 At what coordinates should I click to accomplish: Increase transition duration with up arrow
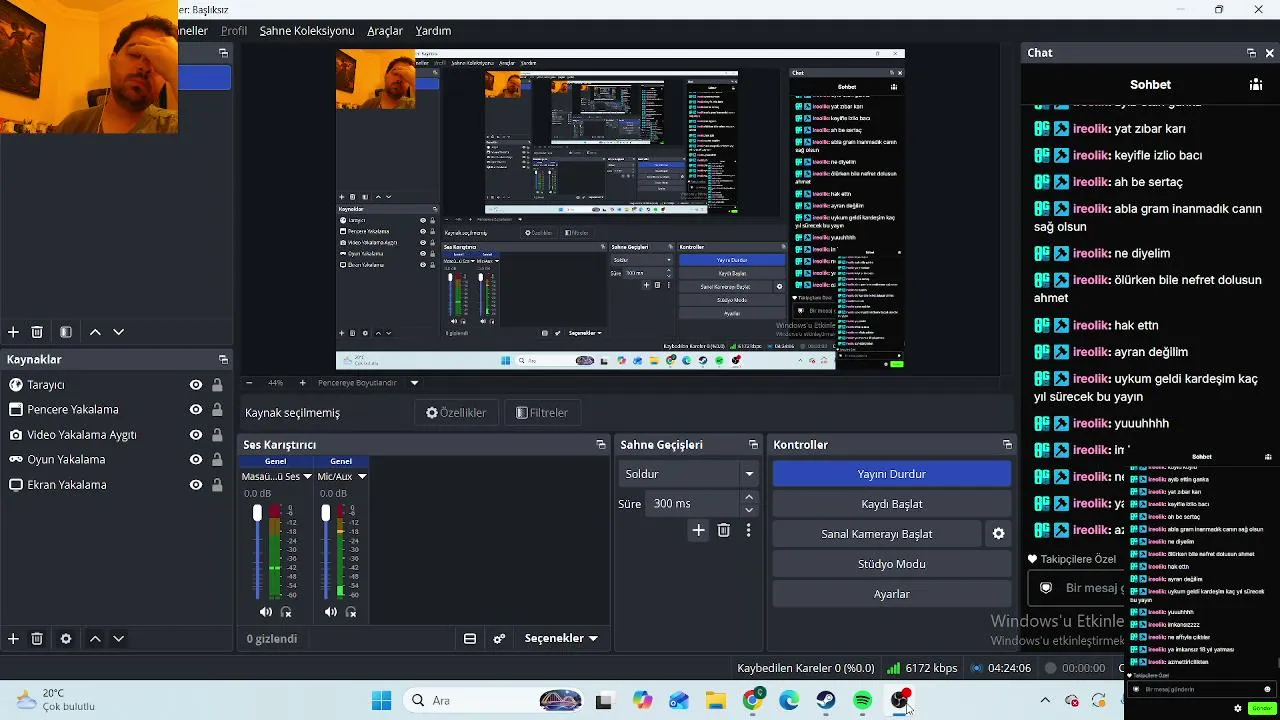tap(749, 497)
